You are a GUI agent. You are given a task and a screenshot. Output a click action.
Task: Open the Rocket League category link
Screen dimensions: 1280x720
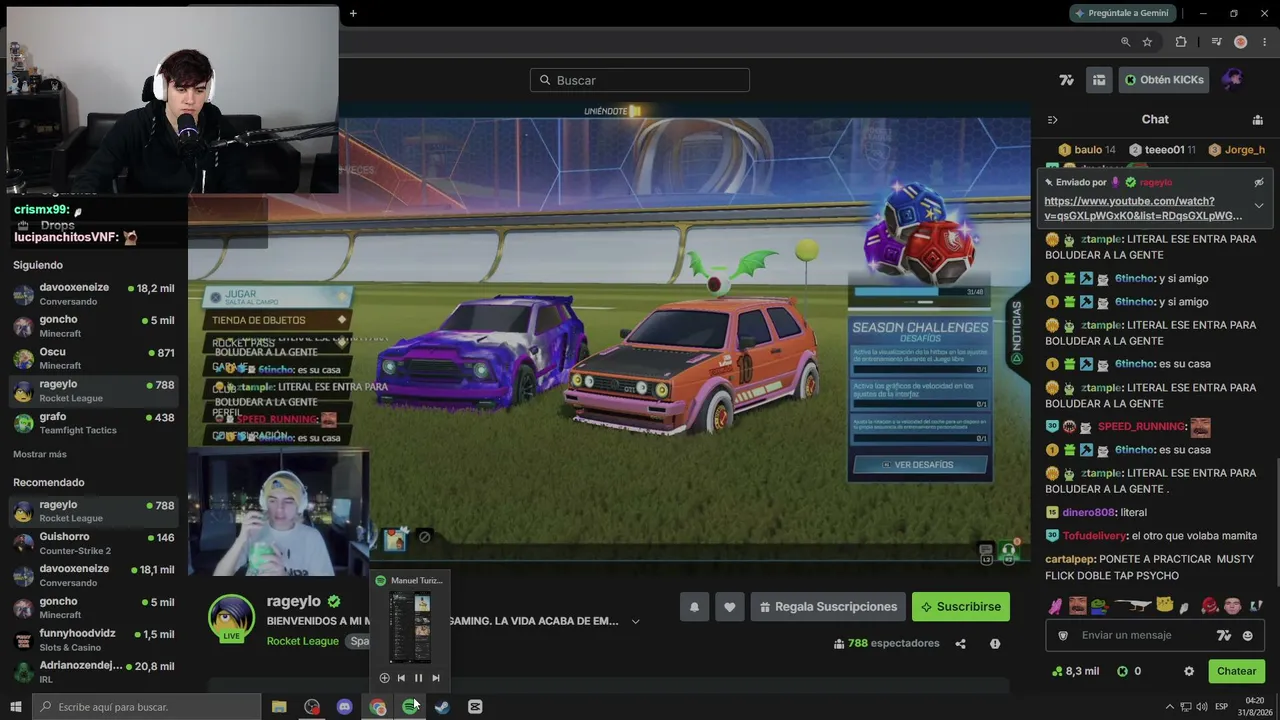click(x=303, y=641)
